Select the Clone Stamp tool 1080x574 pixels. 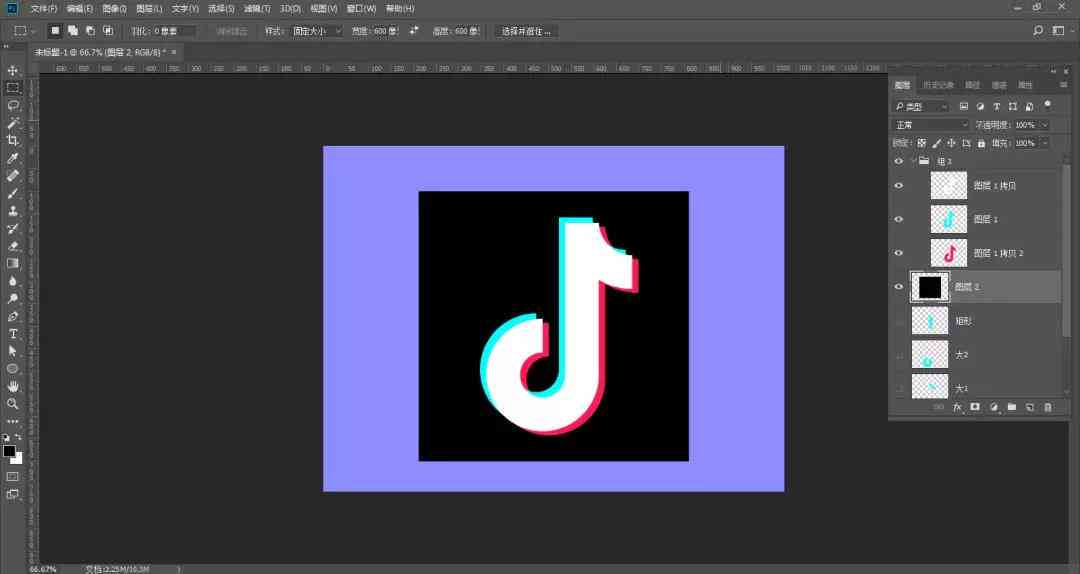12,211
